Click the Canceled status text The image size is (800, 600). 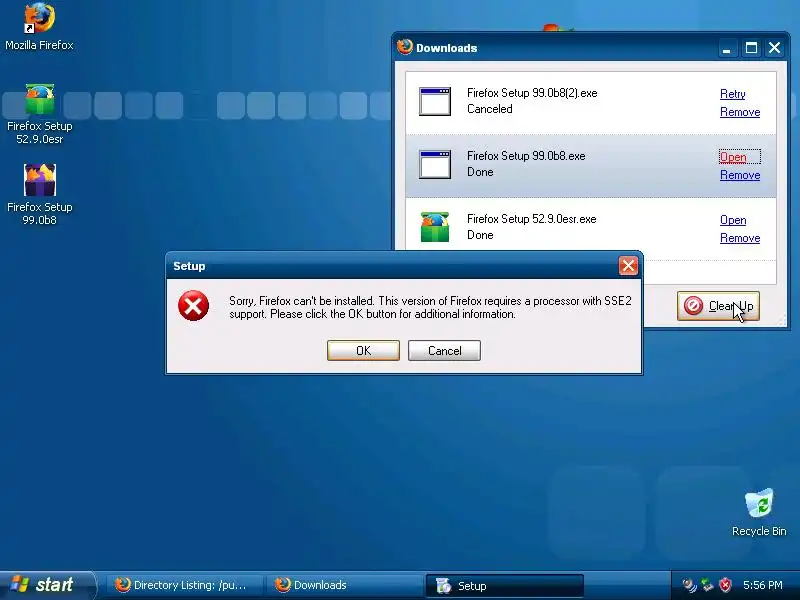coord(490,109)
